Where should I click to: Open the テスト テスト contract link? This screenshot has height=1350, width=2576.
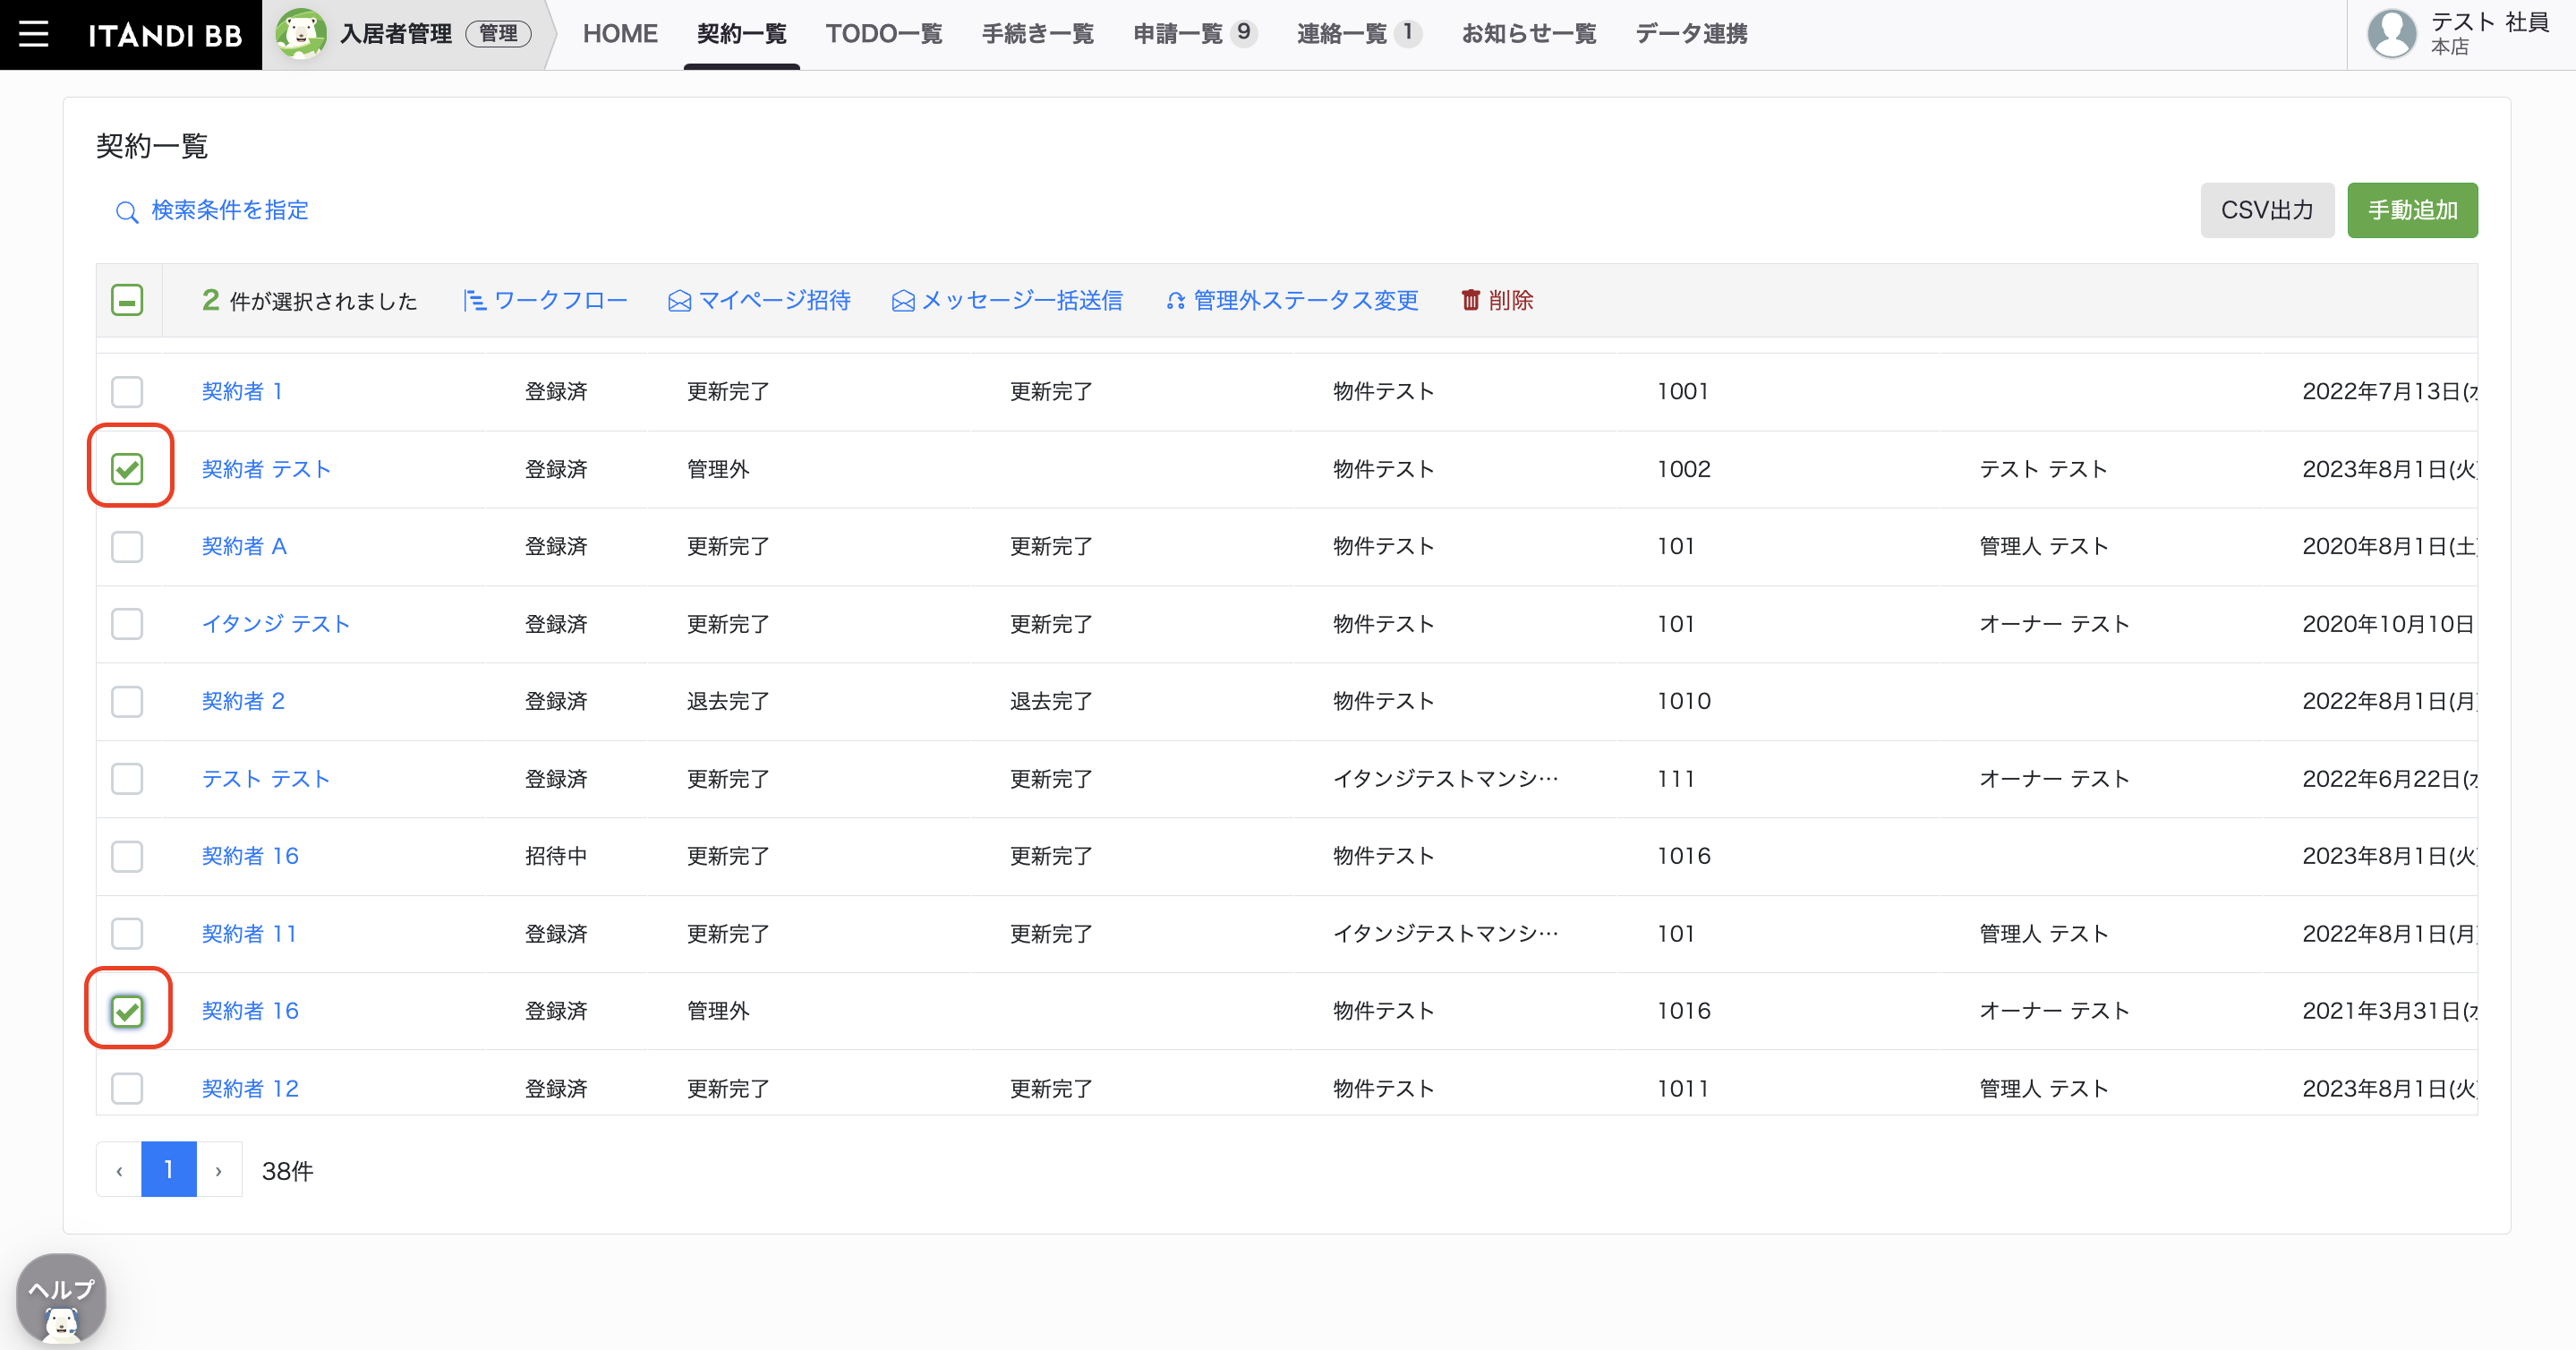tap(266, 779)
